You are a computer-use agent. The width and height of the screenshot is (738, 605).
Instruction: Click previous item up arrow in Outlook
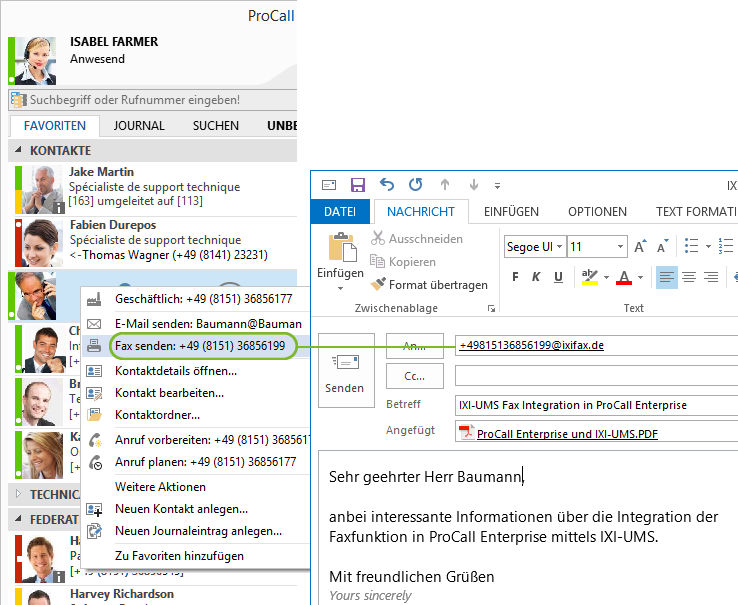(445, 185)
